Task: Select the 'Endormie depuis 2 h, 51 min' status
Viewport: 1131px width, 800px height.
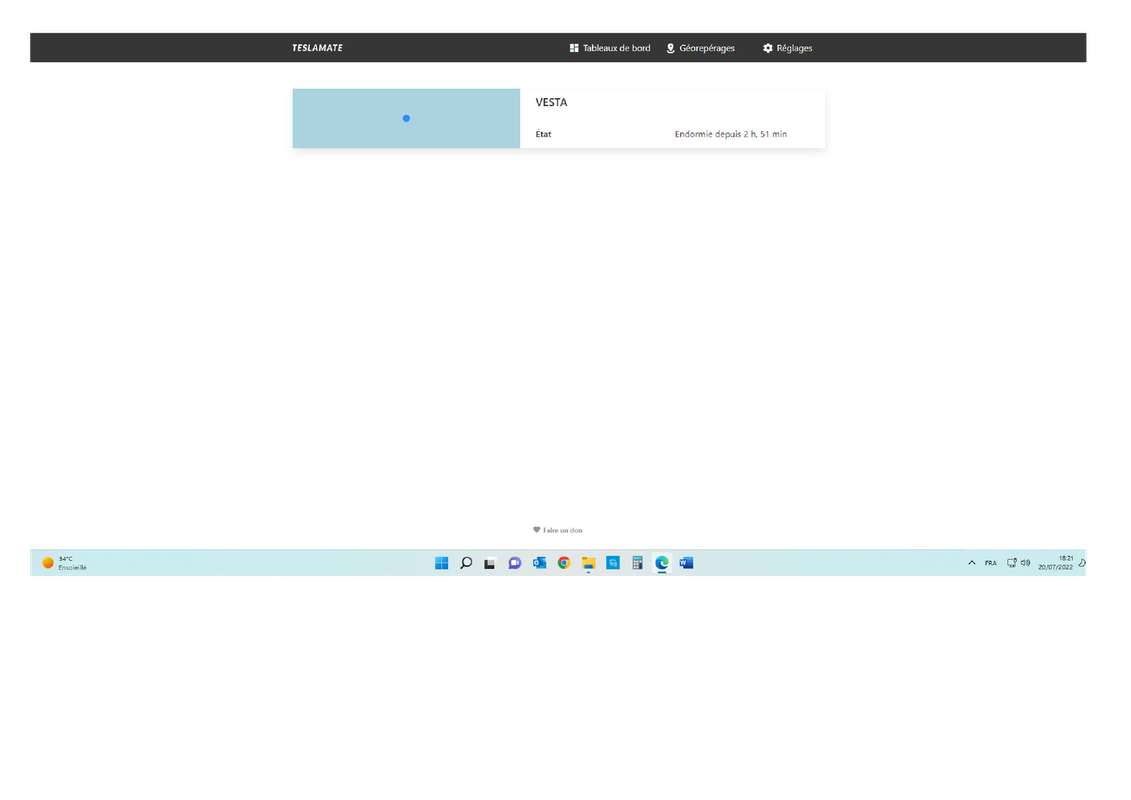Action: [731, 134]
